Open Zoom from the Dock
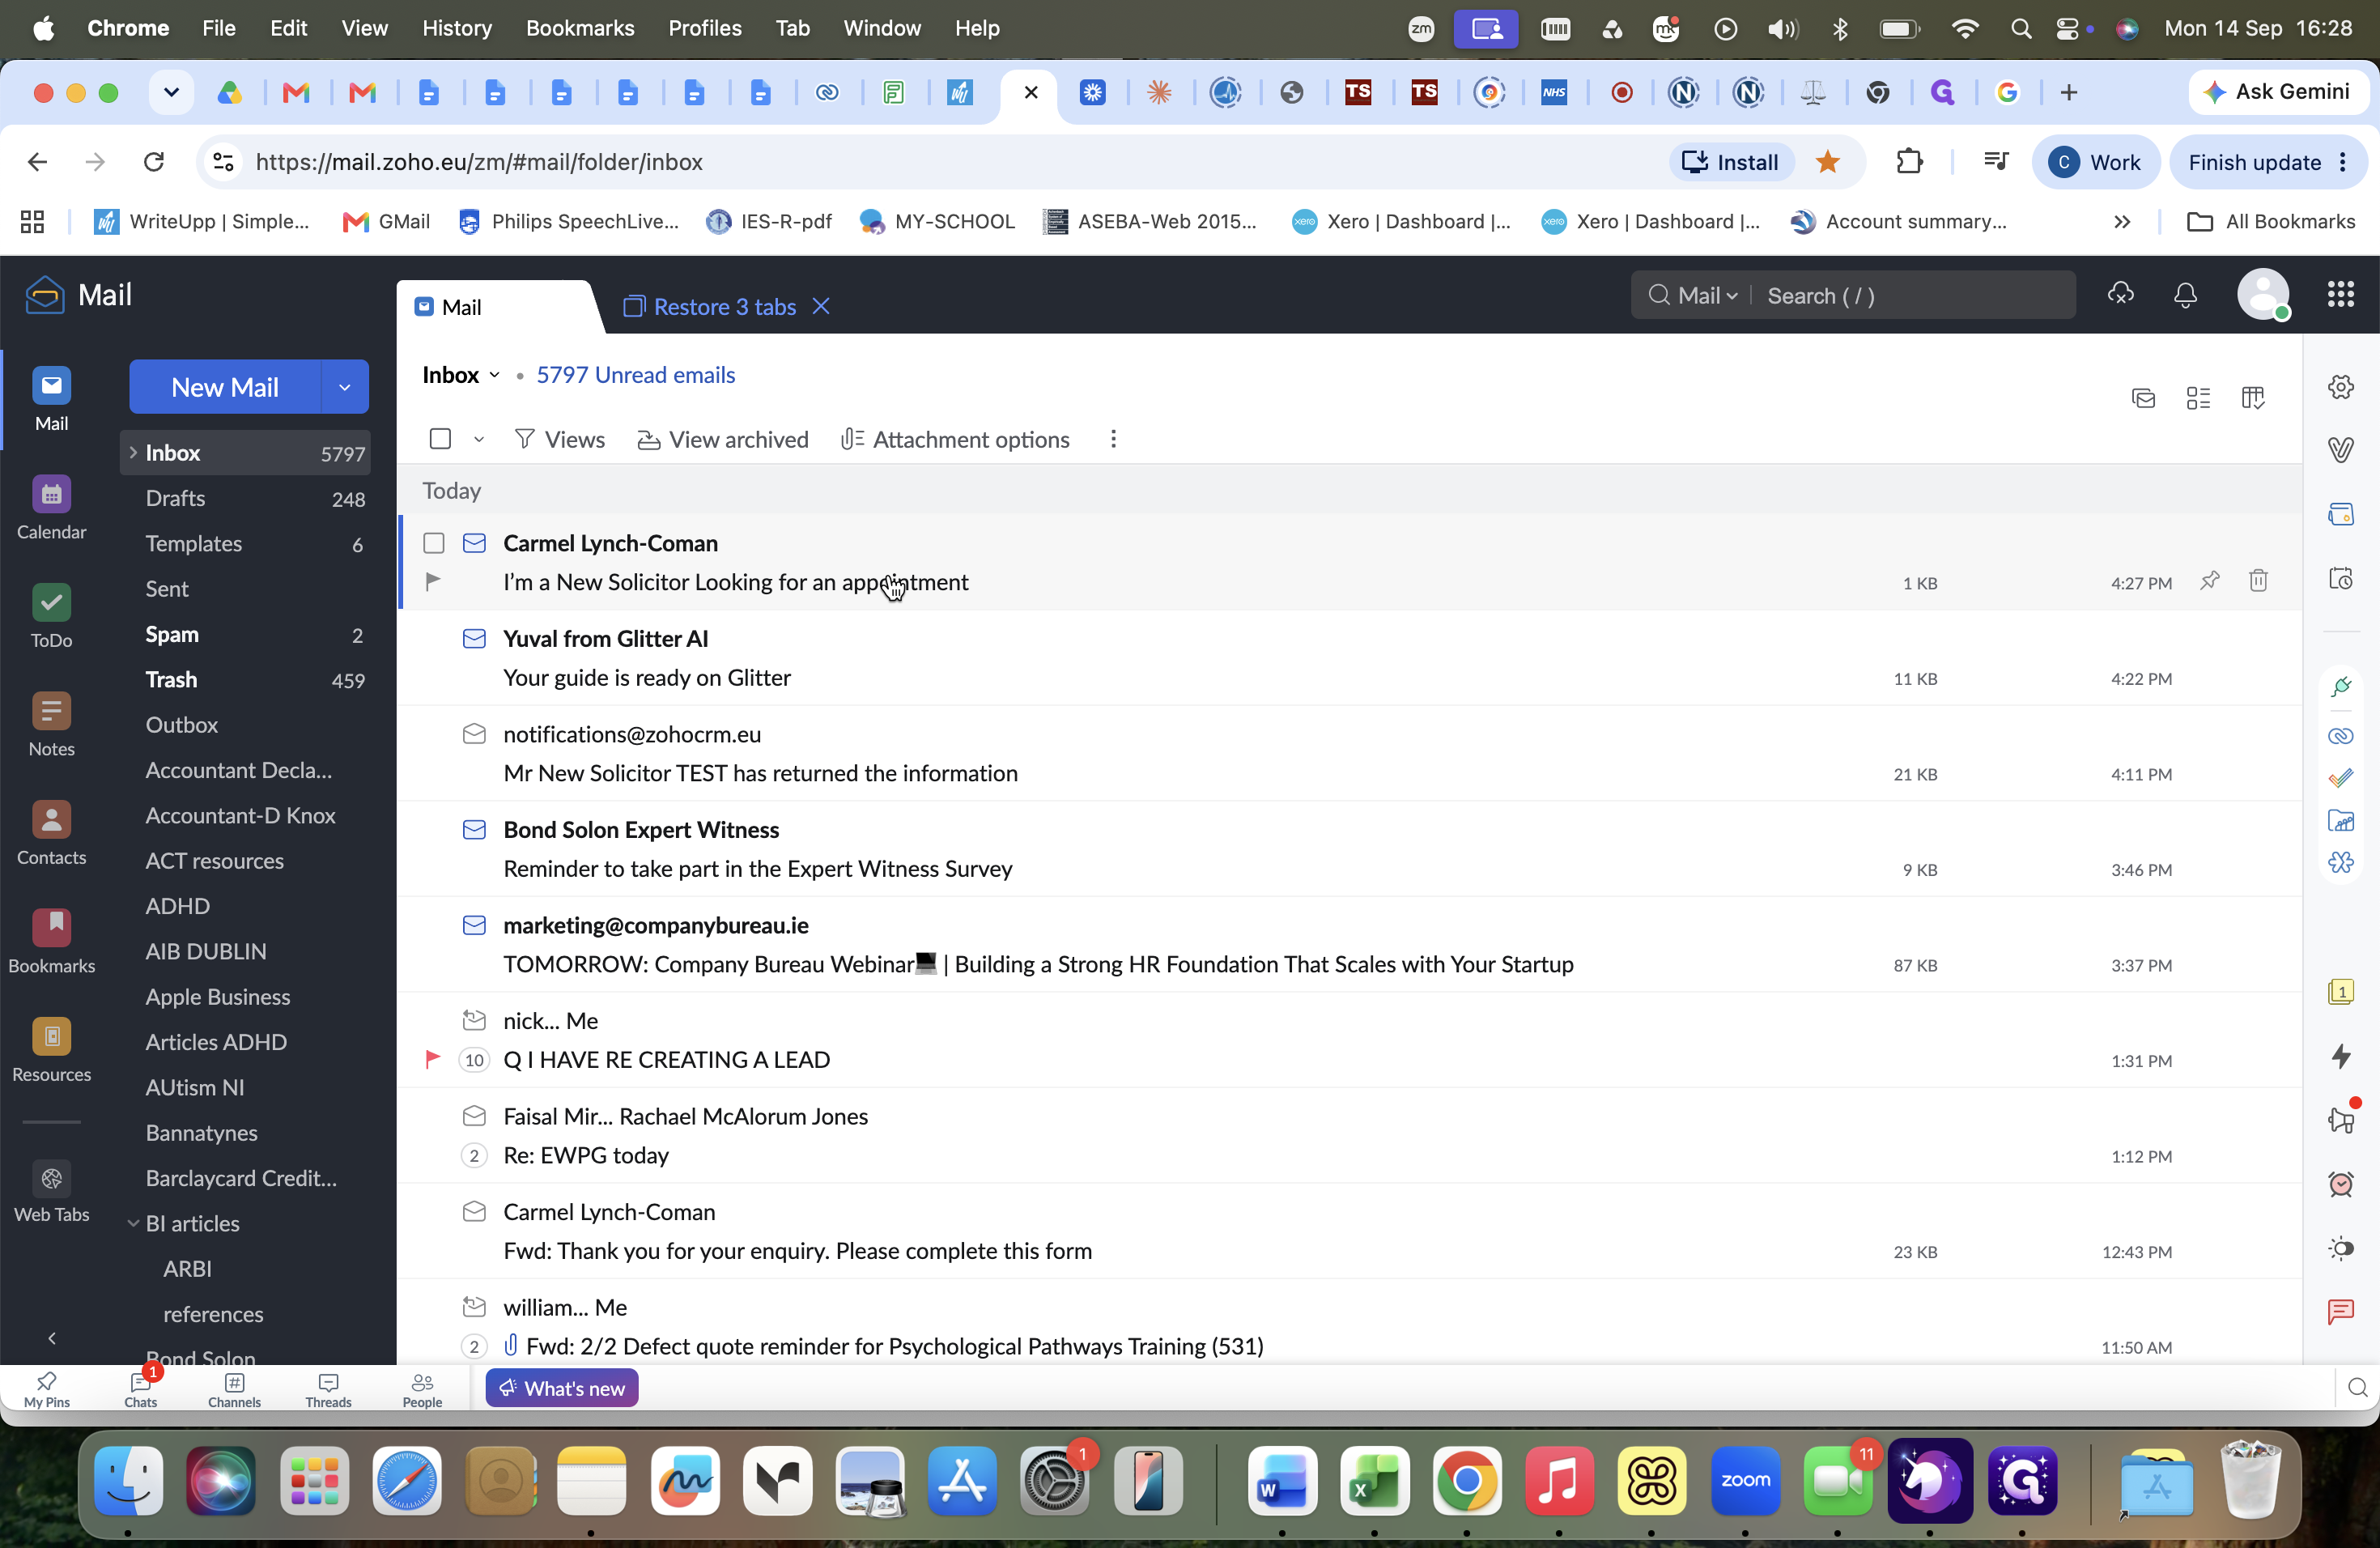The image size is (2380, 1548). (x=1745, y=1480)
